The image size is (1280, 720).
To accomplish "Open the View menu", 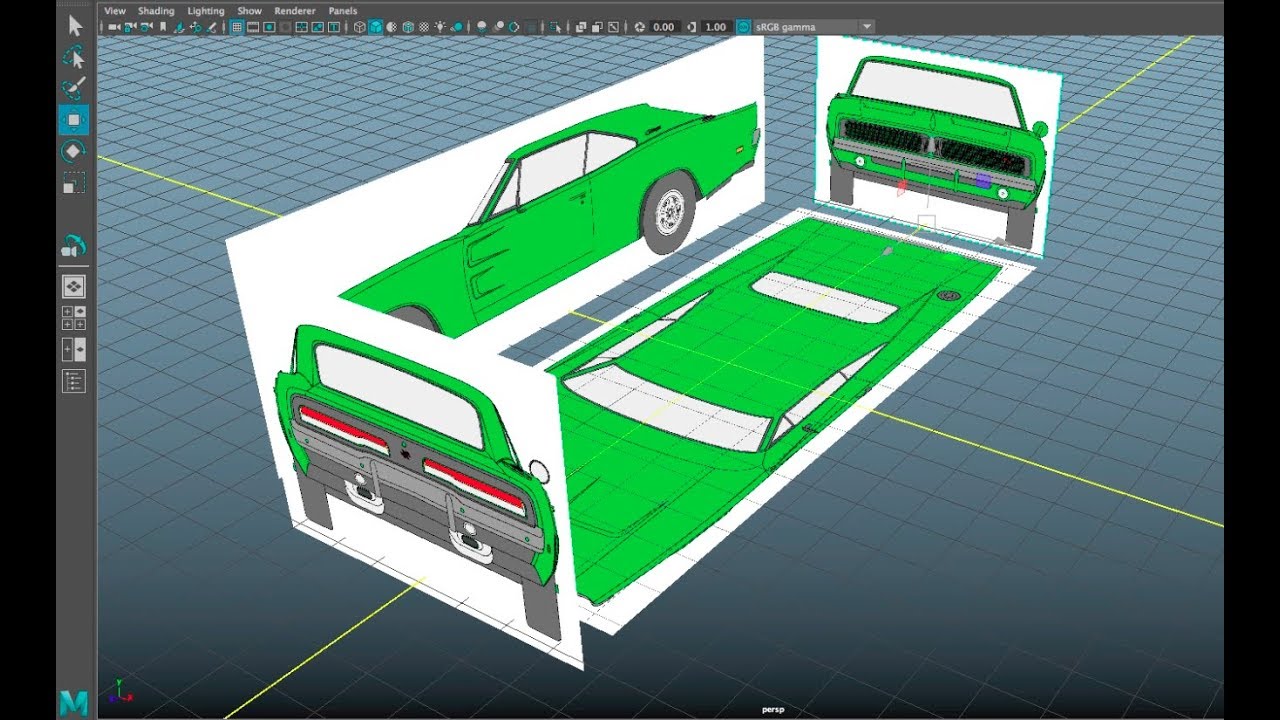I will (115, 11).
